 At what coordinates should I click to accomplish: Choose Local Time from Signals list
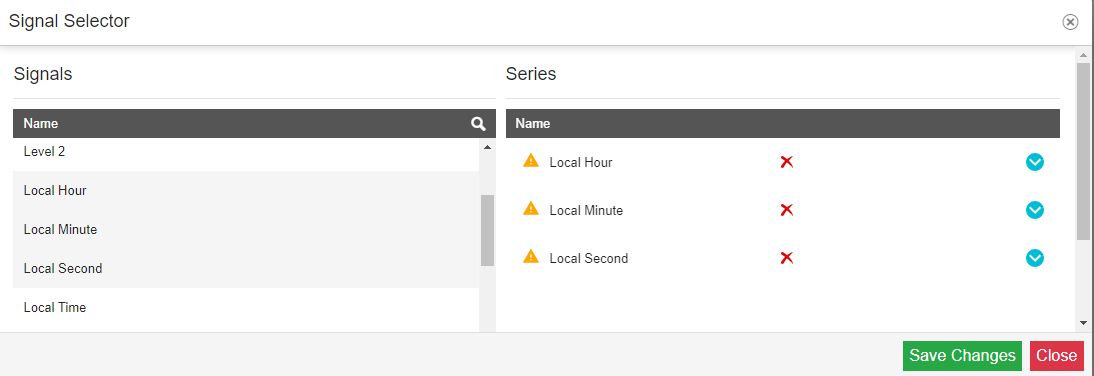pyautogui.click(x=246, y=308)
